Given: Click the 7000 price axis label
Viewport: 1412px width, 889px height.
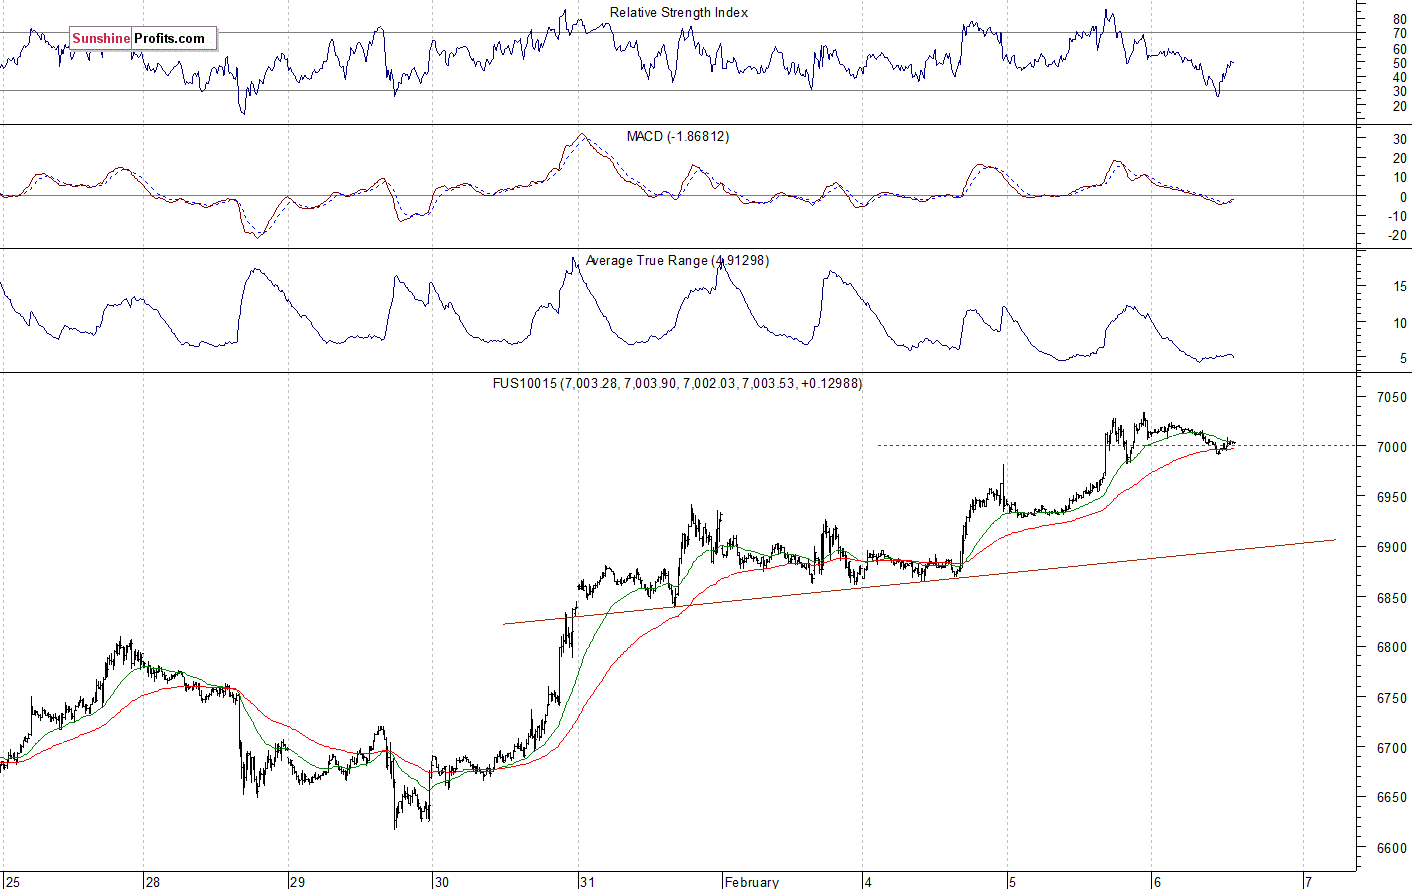Looking at the screenshot, I should [x=1391, y=447].
